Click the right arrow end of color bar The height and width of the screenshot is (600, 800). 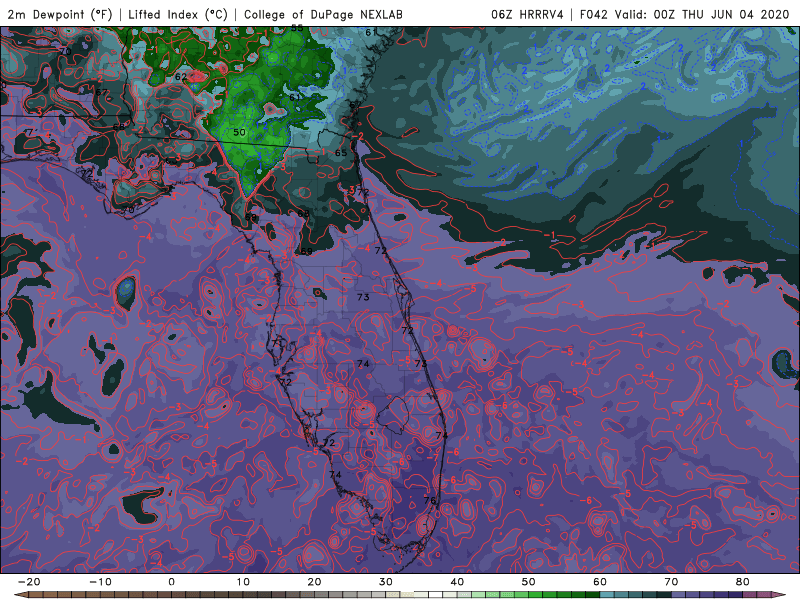[779, 595]
